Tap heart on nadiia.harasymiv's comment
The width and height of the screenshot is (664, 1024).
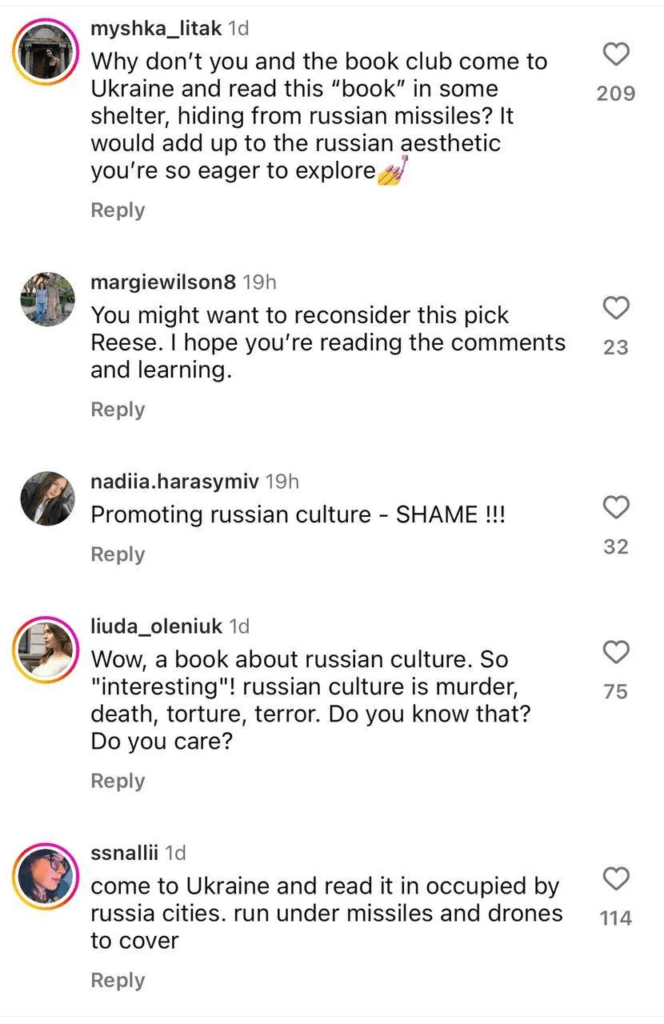pyautogui.click(x=616, y=507)
